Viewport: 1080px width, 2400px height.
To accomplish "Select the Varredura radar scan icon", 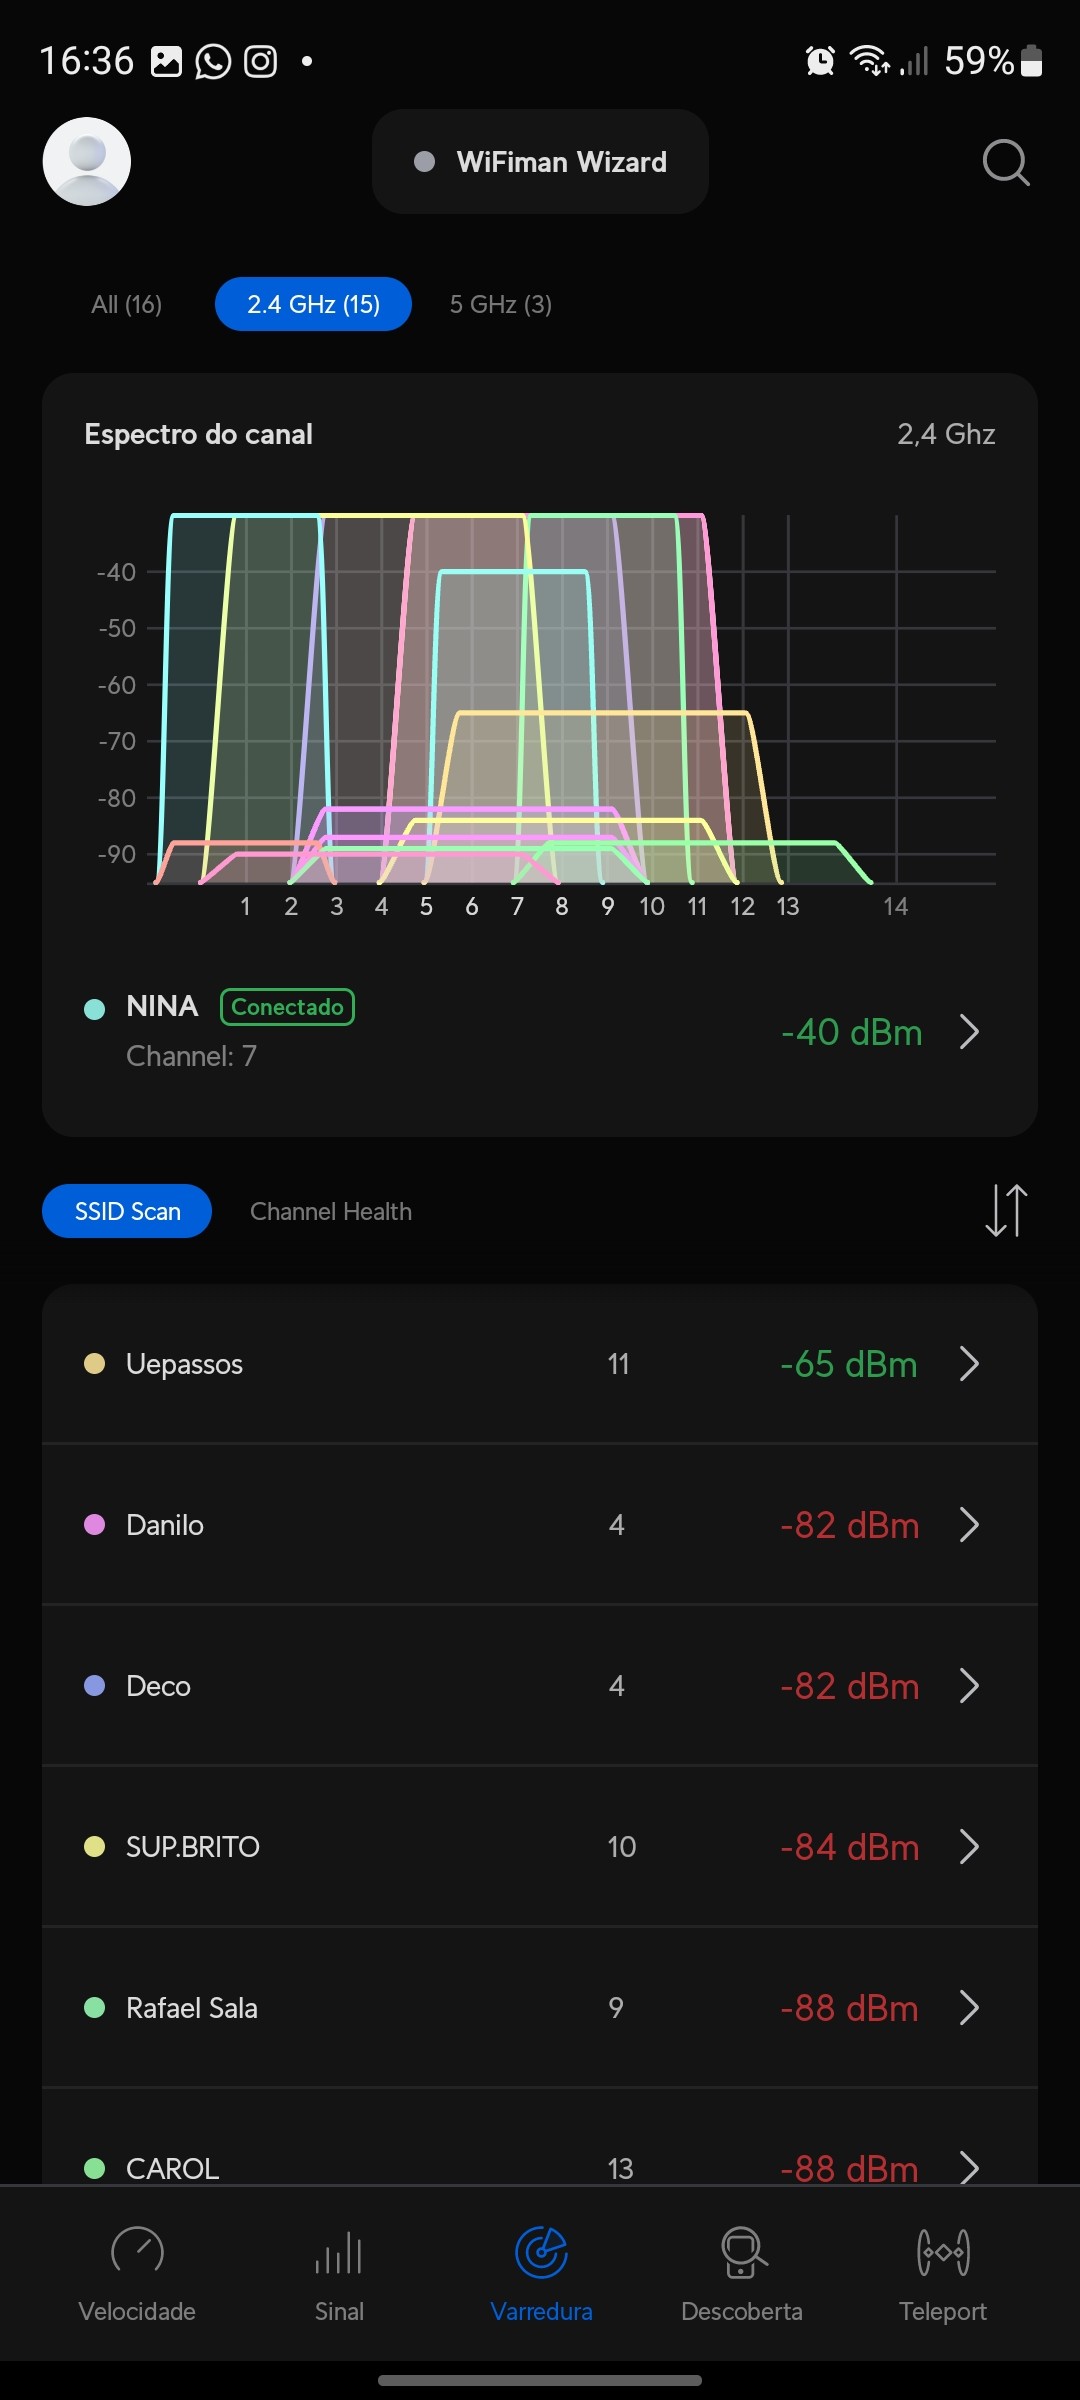I will [x=541, y=2254].
